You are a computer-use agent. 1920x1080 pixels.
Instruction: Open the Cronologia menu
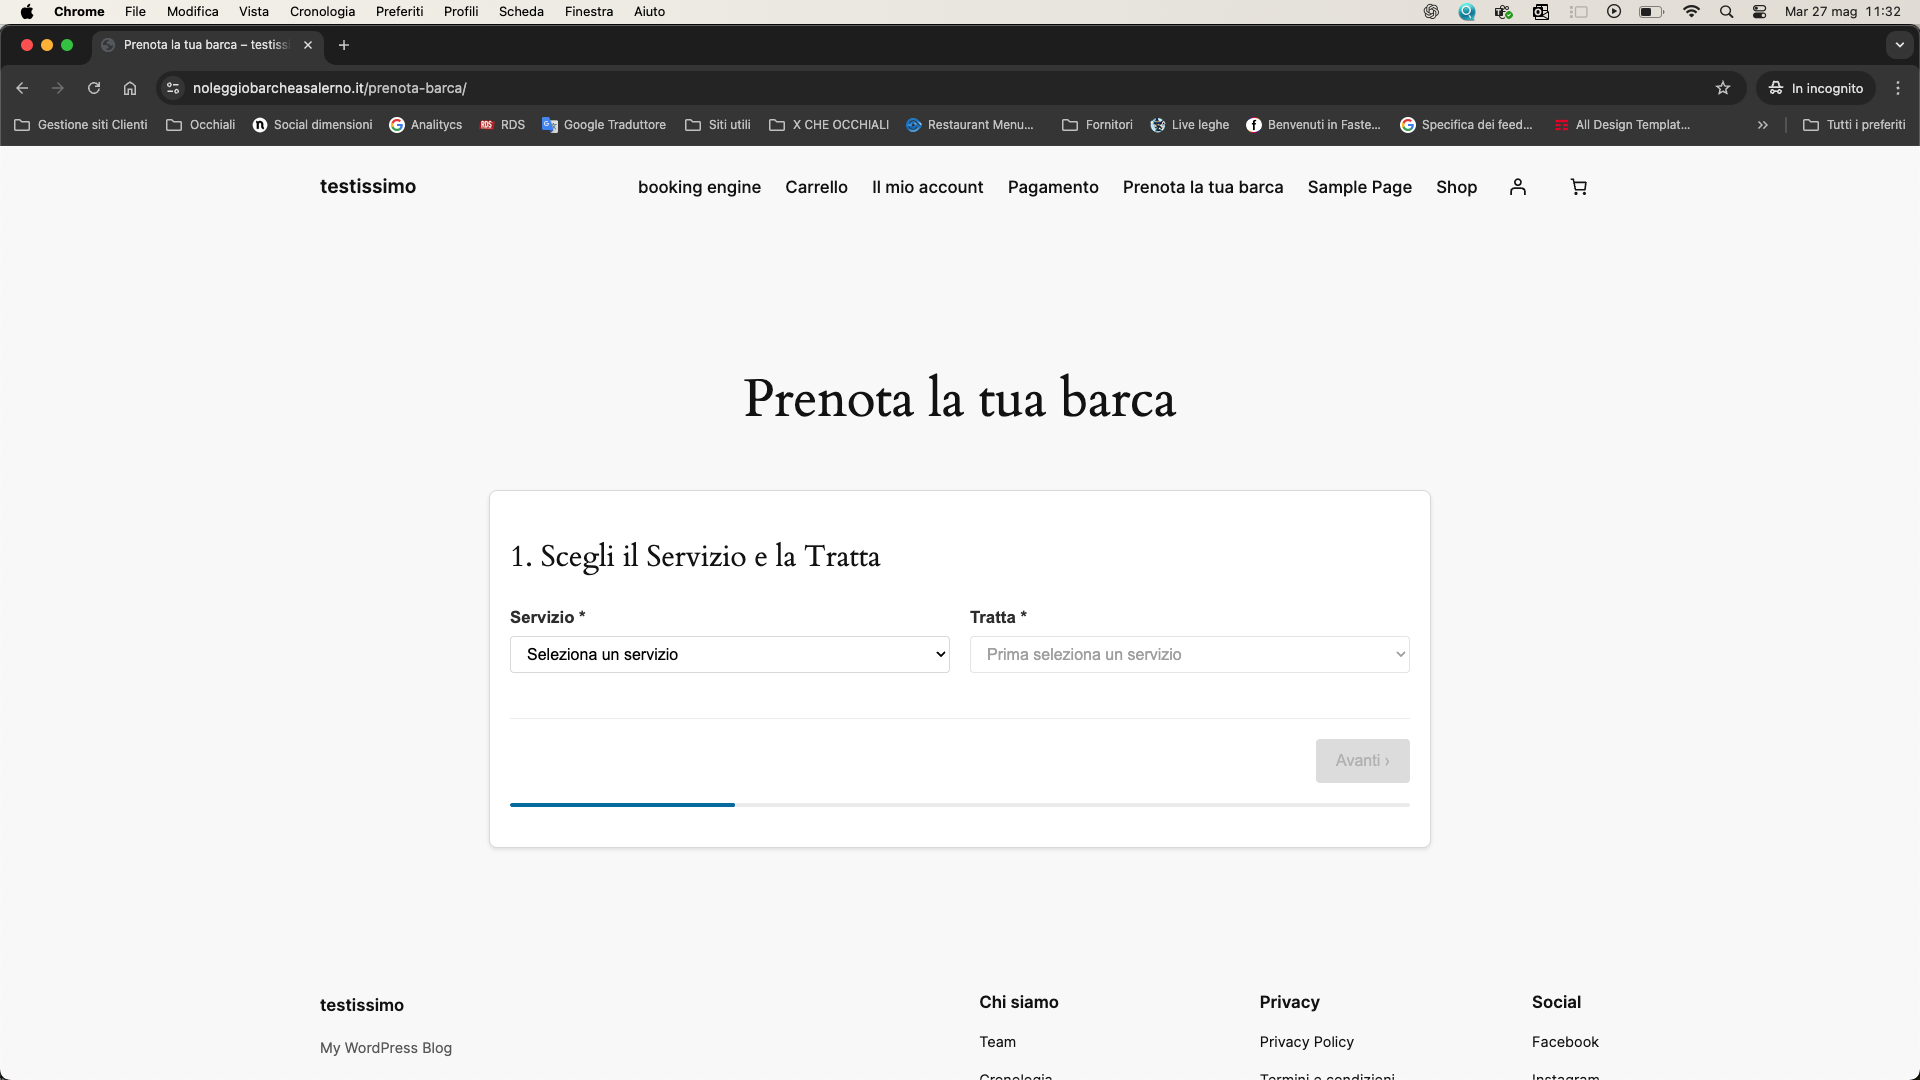coord(322,12)
